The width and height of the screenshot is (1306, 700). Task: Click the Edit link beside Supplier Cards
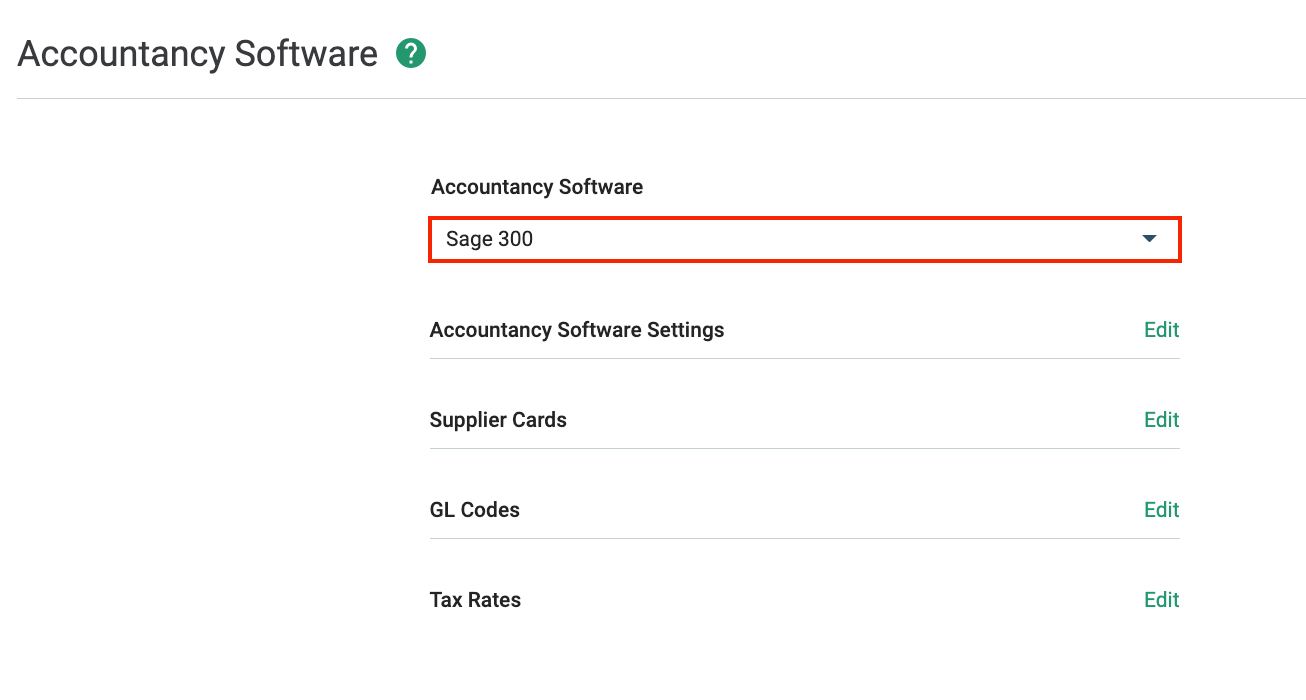[1161, 419]
